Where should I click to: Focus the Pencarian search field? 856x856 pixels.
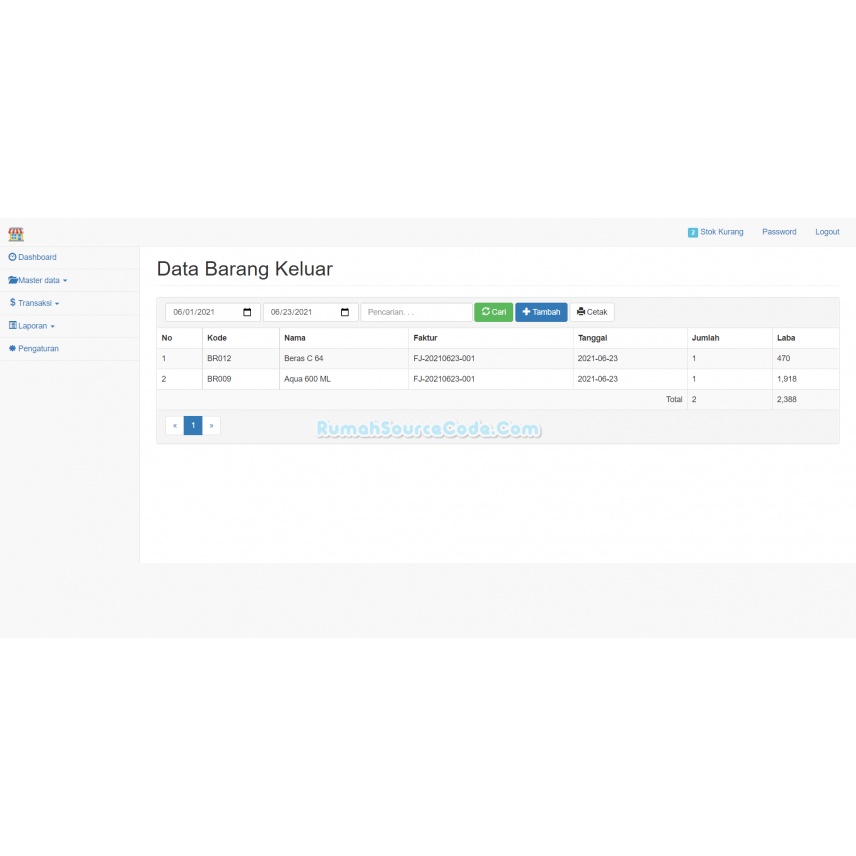point(416,312)
